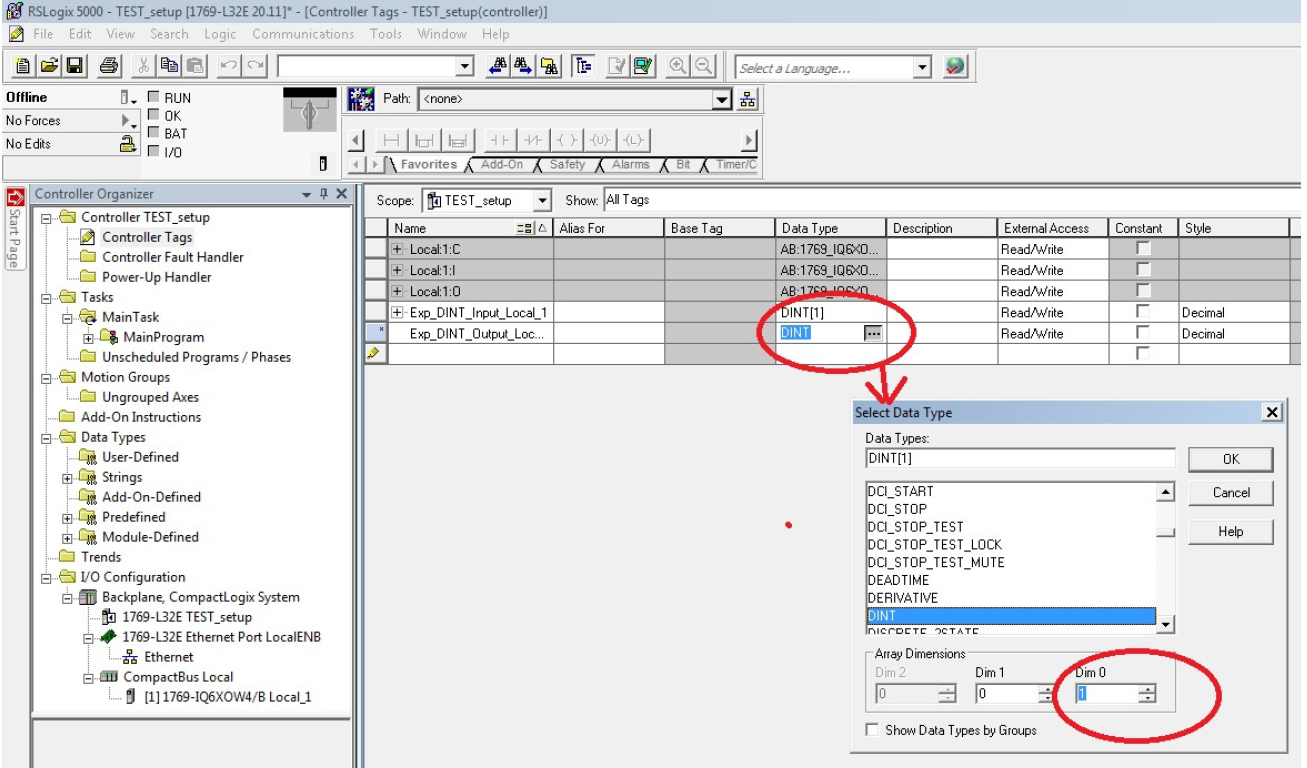
Task: Toggle the Controller Organizer toolbar icon
Action: pyautogui.click(x=583, y=67)
